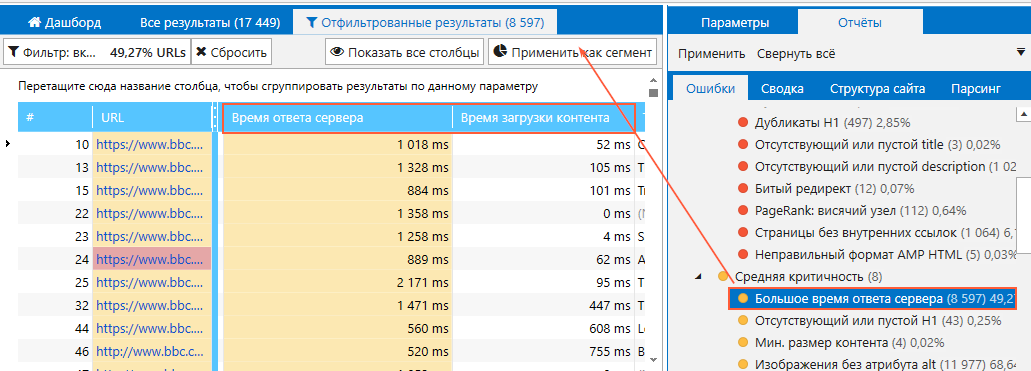Click scroll-up arrow of reports panel
The width and height of the screenshot is (1031, 371).
[1023, 114]
